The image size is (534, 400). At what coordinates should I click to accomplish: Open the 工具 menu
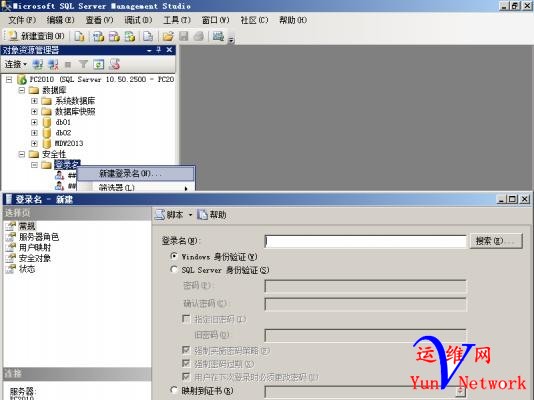177,20
